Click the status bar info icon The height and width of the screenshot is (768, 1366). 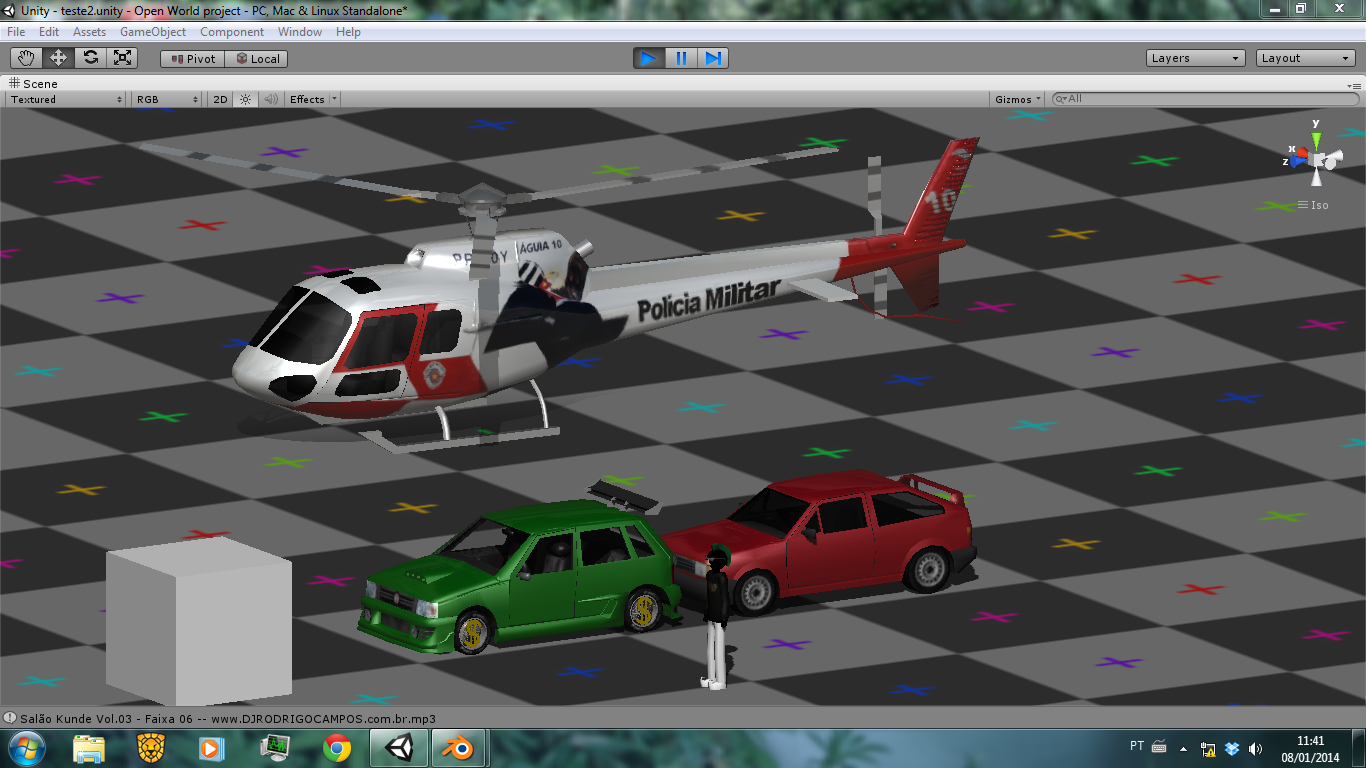tap(10, 718)
